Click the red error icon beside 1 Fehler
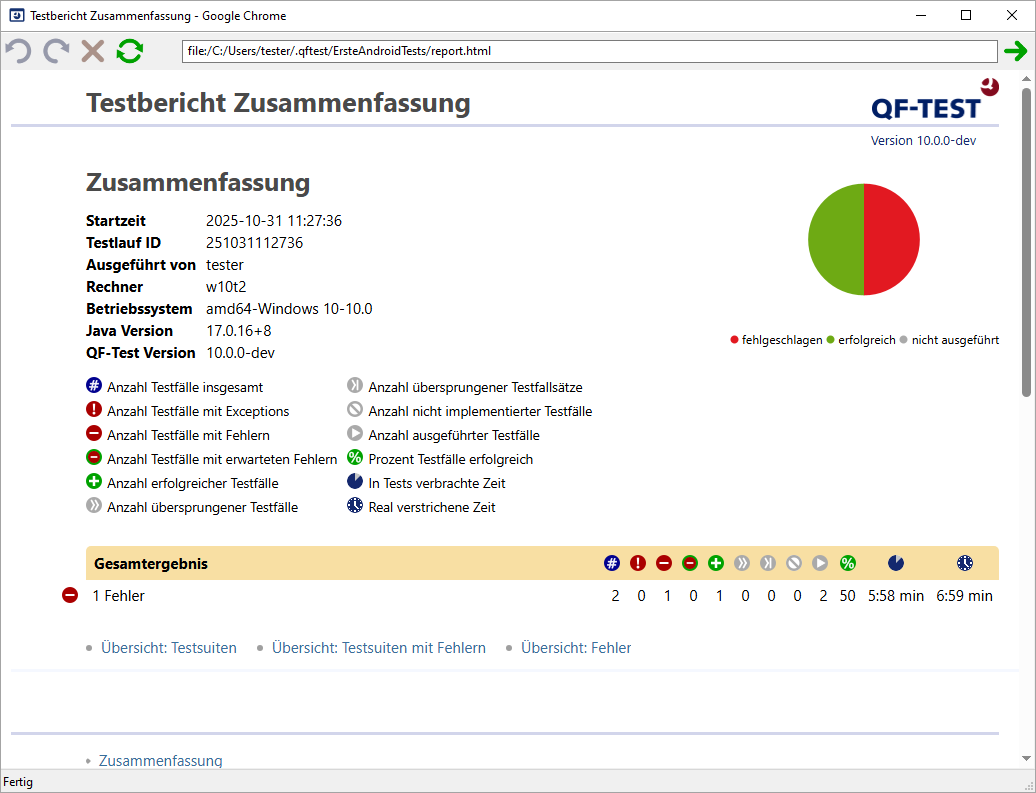This screenshot has width=1036, height=793. tap(70, 596)
